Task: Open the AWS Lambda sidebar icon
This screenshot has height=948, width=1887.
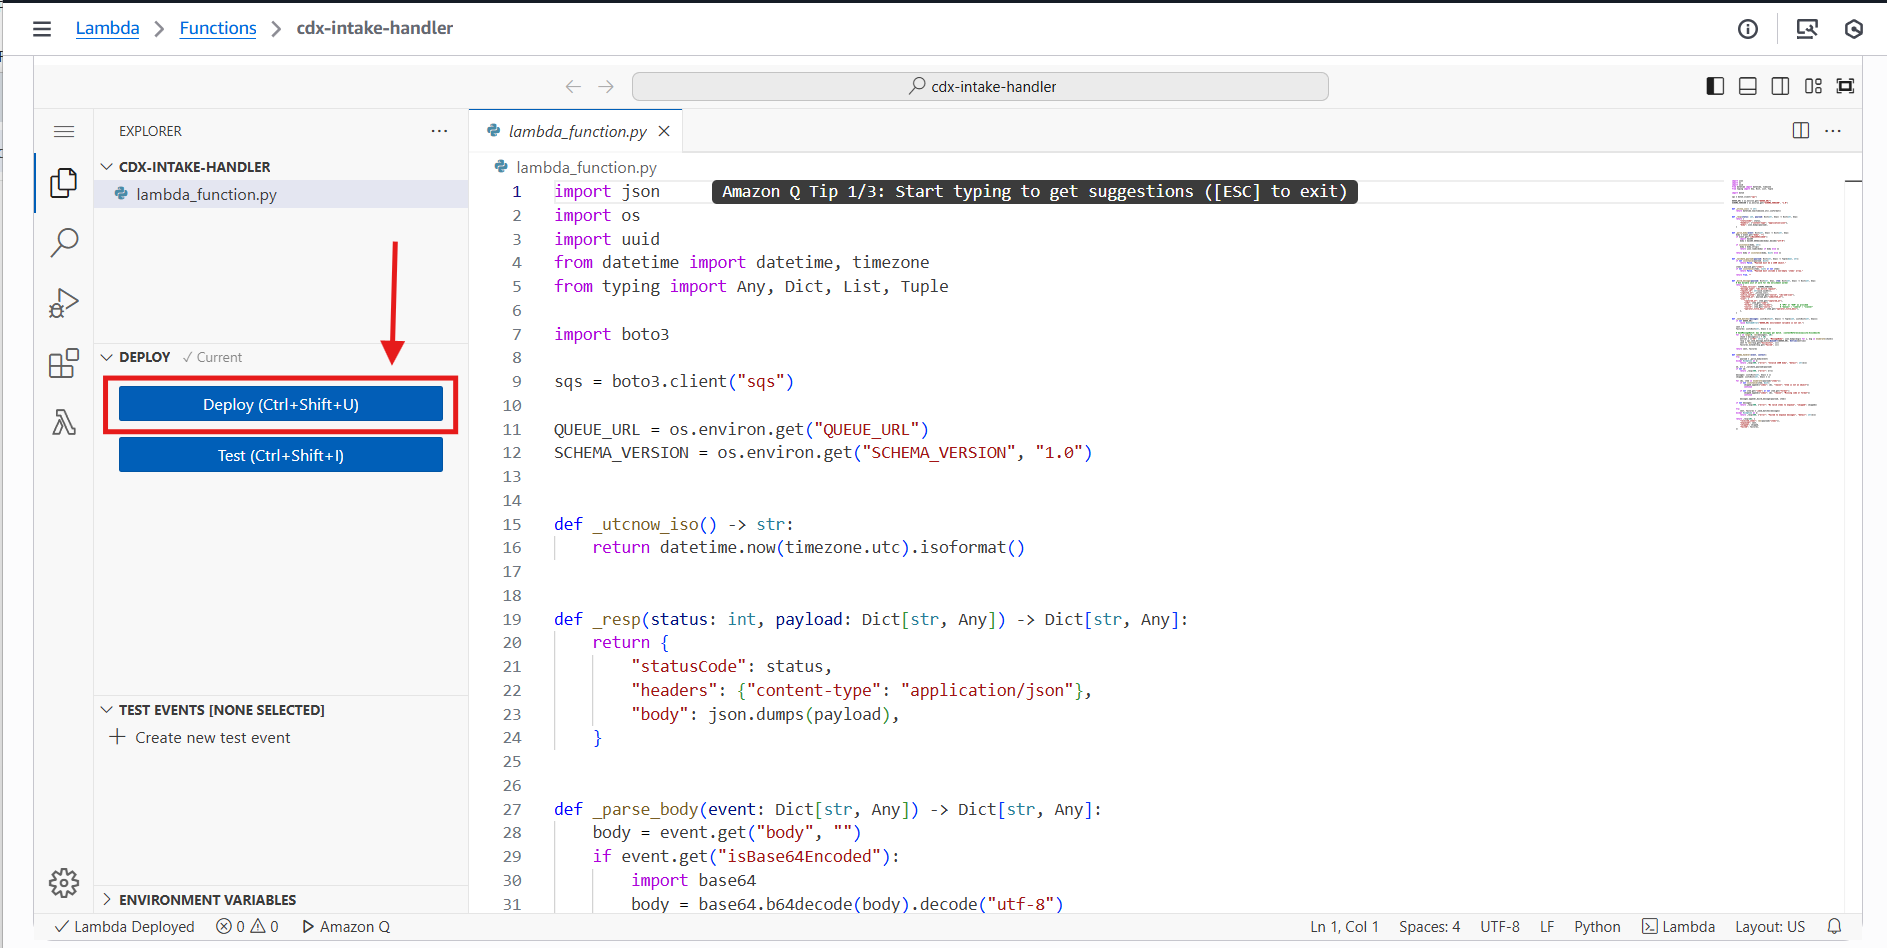Action: pos(64,423)
